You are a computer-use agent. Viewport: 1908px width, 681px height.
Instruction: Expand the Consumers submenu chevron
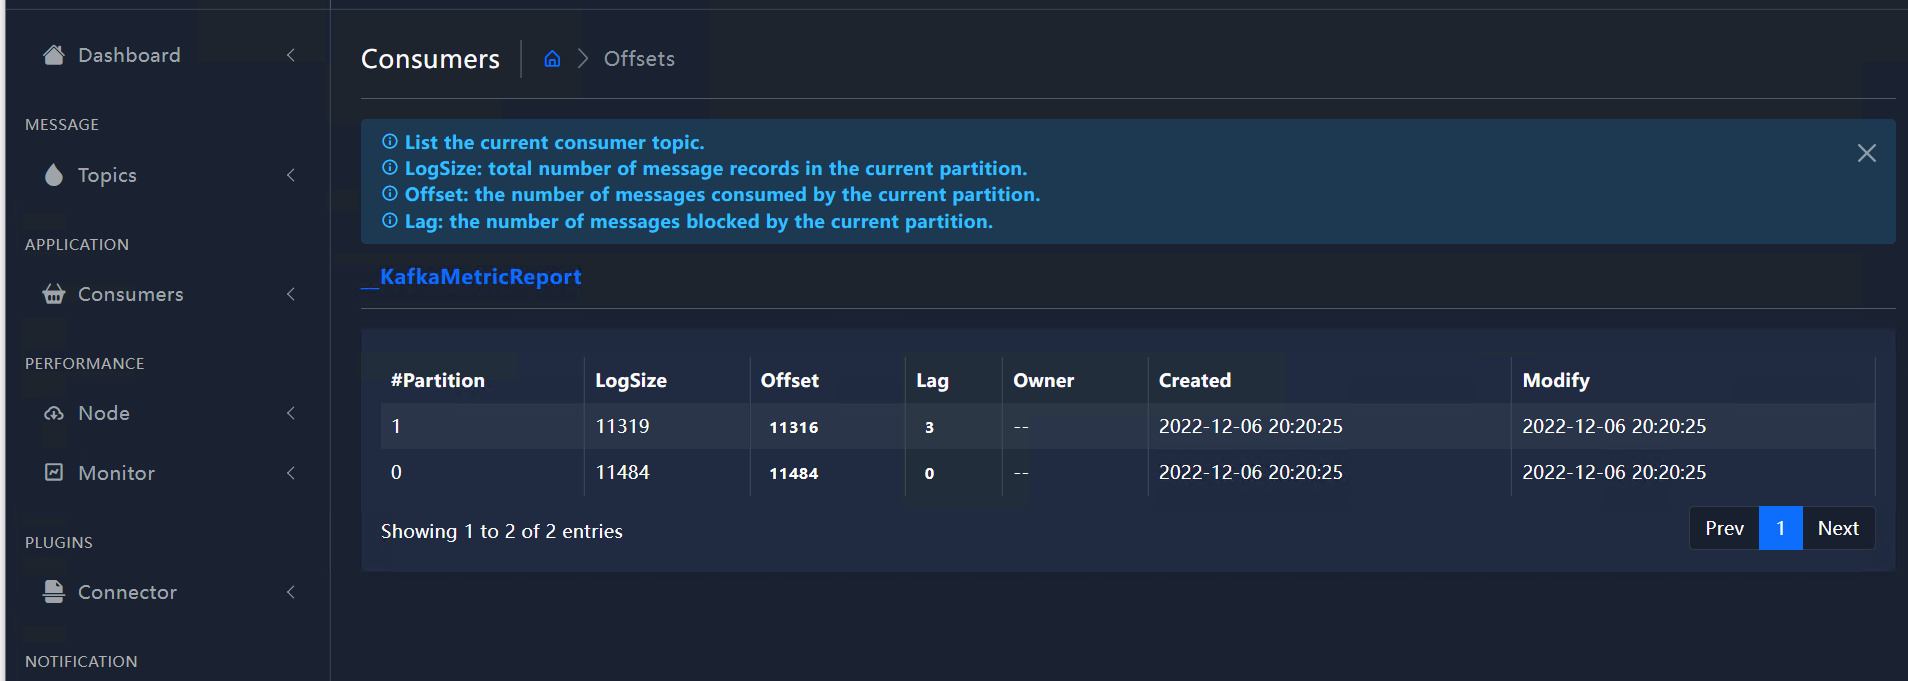pos(291,294)
